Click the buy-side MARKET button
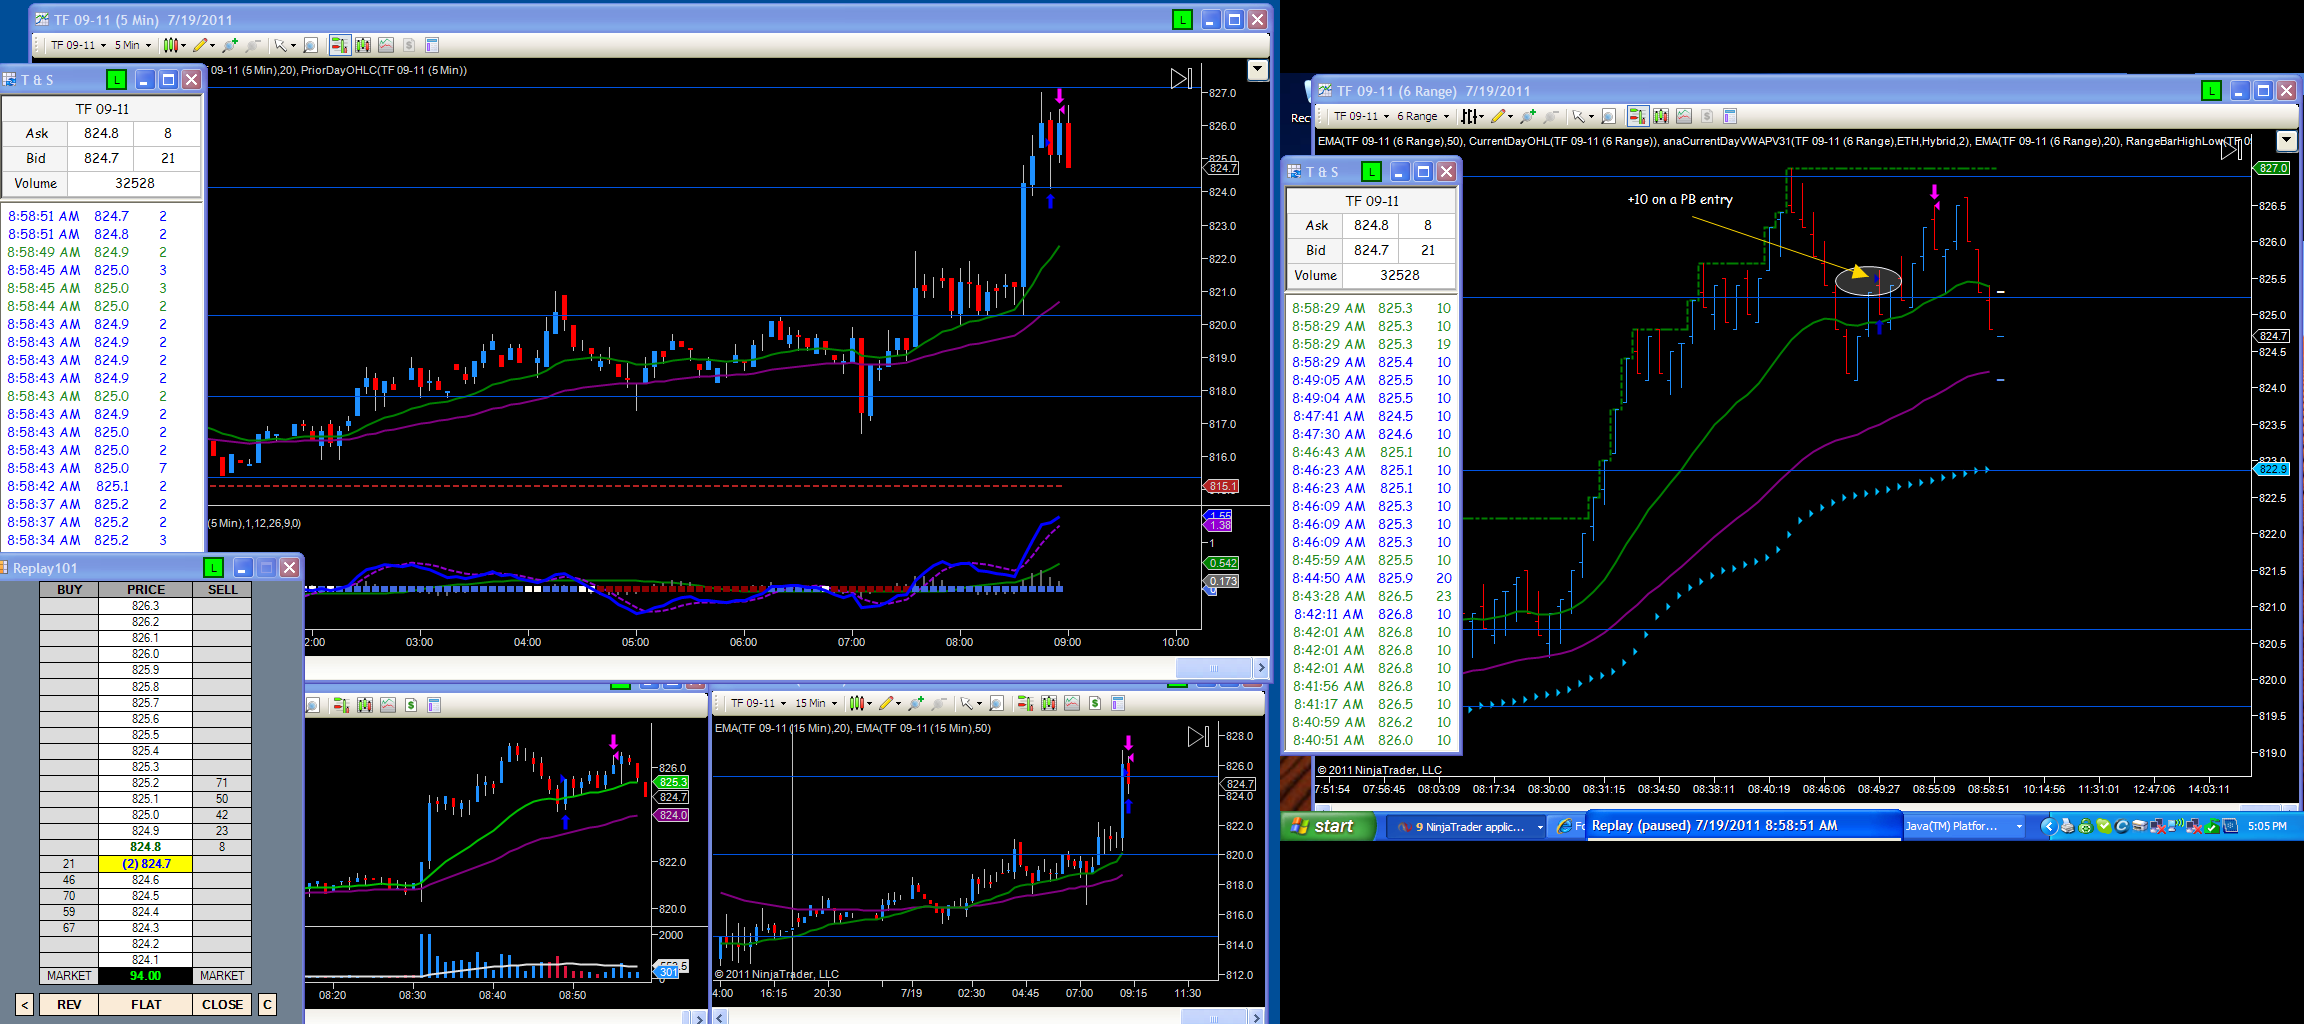 click(x=69, y=976)
